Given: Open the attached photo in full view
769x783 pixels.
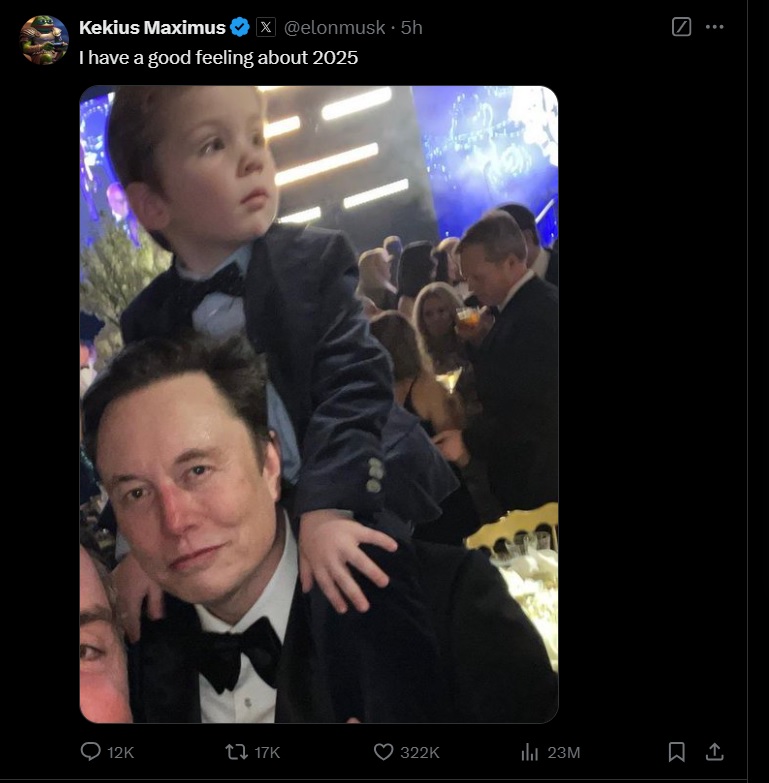Looking at the screenshot, I should tap(318, 404).
